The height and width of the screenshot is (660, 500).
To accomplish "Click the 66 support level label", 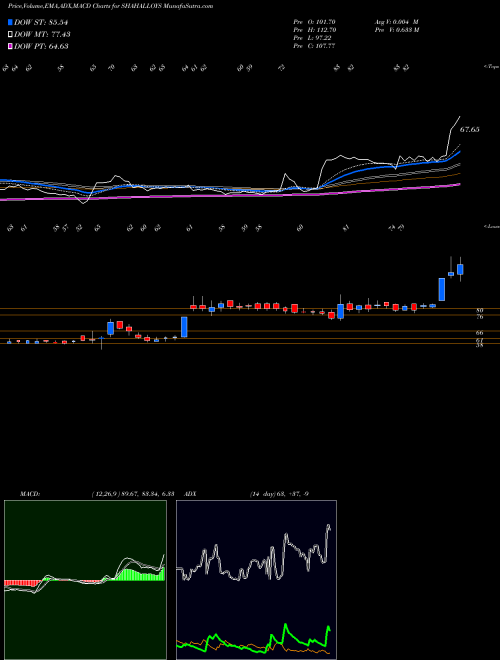I will click(480, 333).
